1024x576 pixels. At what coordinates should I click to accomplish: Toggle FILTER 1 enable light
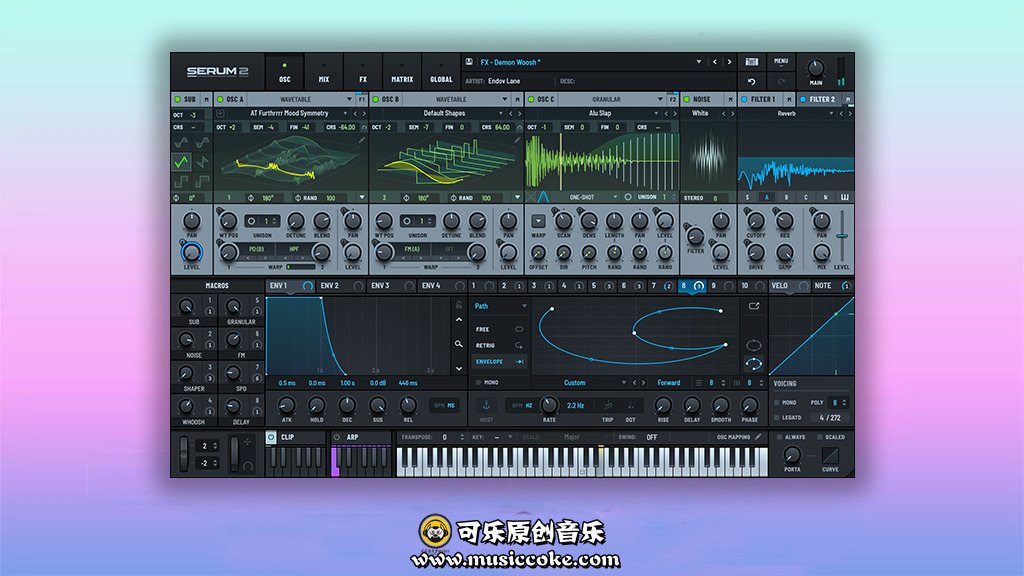(x=744, y=99)
